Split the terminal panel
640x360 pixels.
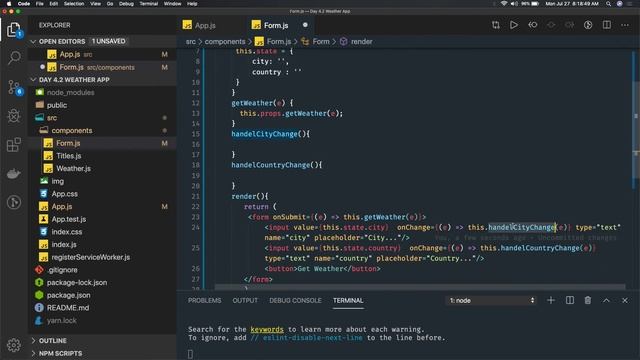(x=569, y=300)
